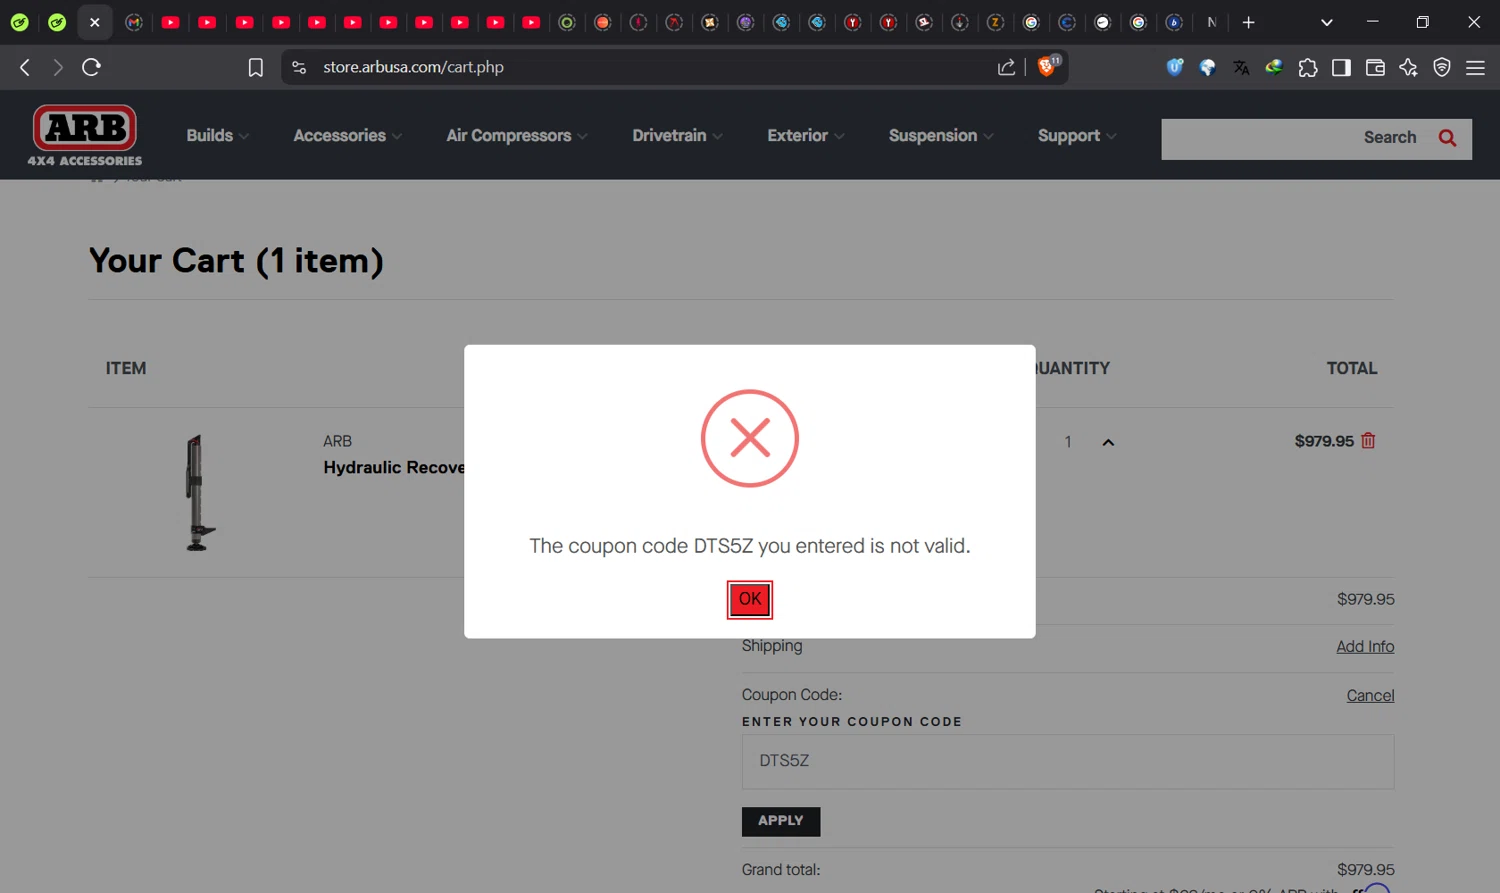Open the Brave Wallet icon

(x=1375, y=67)
